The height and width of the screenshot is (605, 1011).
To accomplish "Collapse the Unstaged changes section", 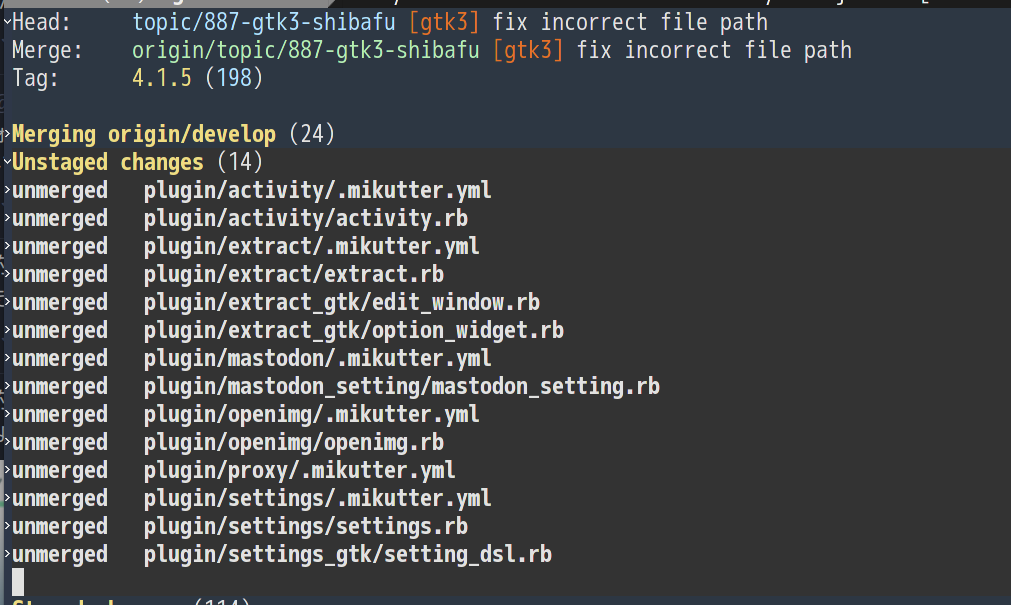I will pyautogui.click(x=7, y=162).
